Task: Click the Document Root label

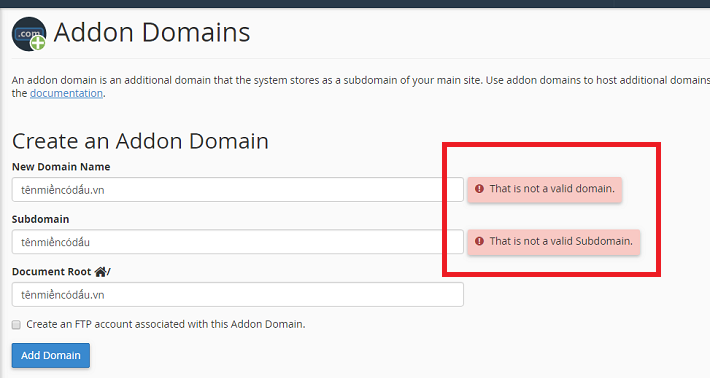Action: pyautogui.click(x=52, y=272)
